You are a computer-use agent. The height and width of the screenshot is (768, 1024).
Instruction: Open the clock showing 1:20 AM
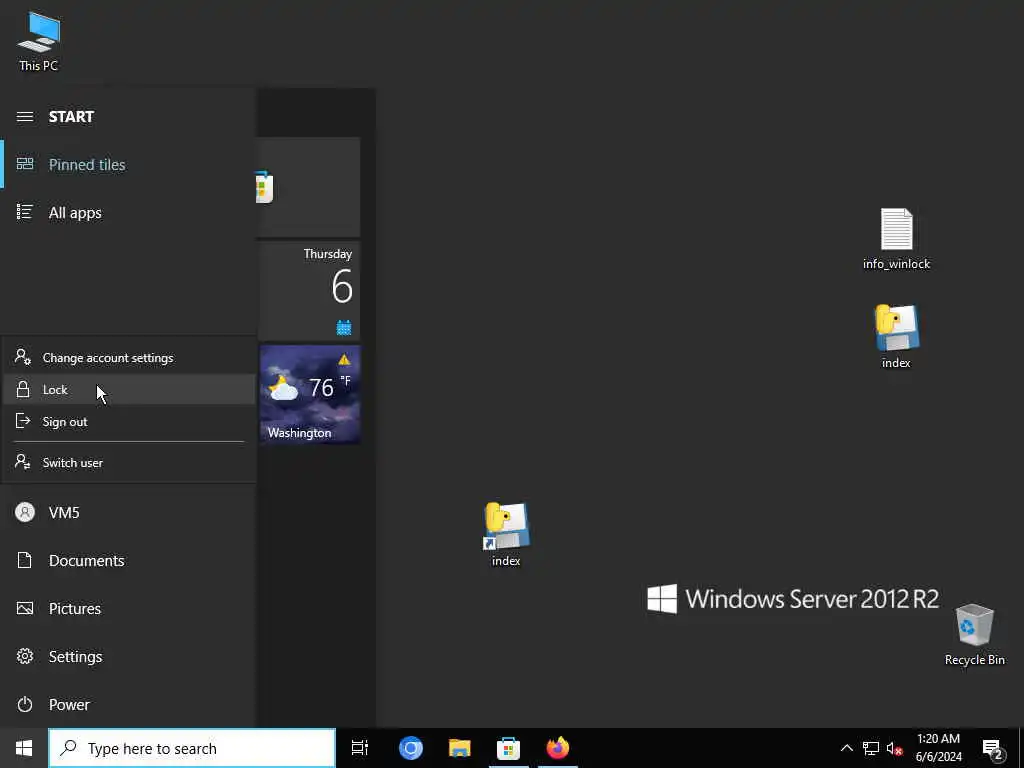pos(938,748)
